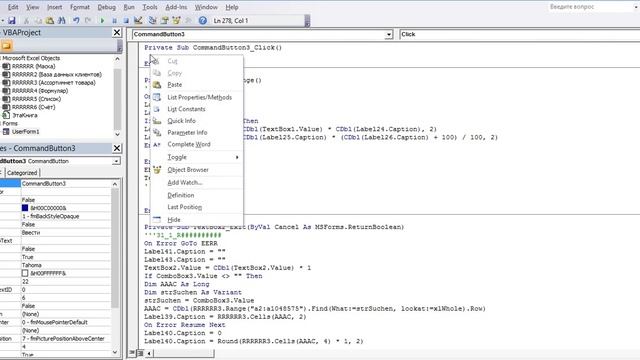Click the Undo arrow icon

pyautogui.click(x=76, y=20)
